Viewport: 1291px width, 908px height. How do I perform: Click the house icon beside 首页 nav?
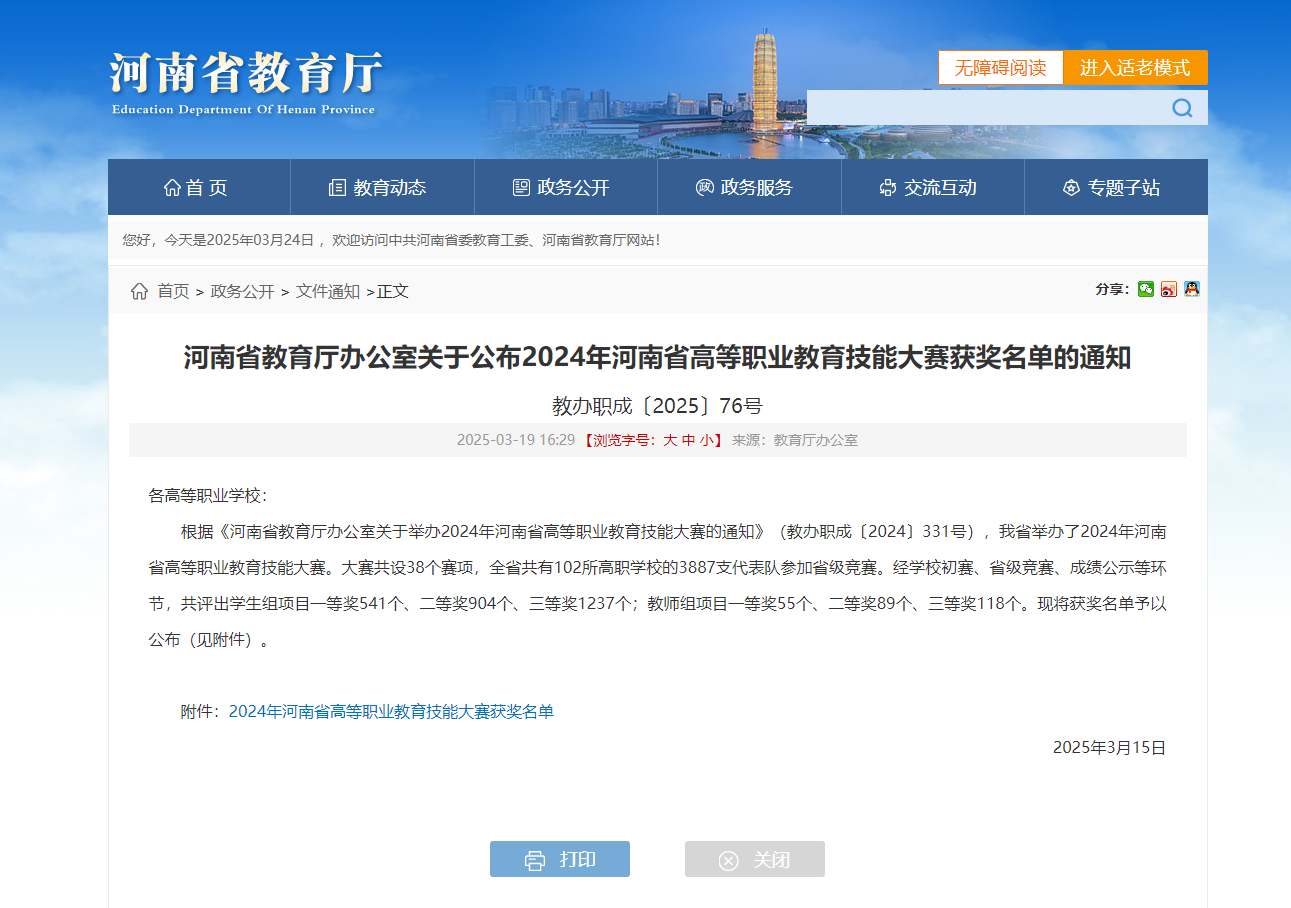click(x=172, y=188)
